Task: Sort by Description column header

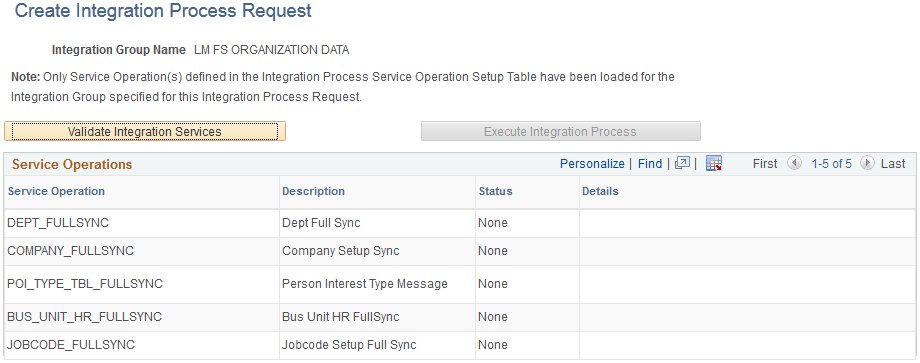Action: click(x=313, y=191)
